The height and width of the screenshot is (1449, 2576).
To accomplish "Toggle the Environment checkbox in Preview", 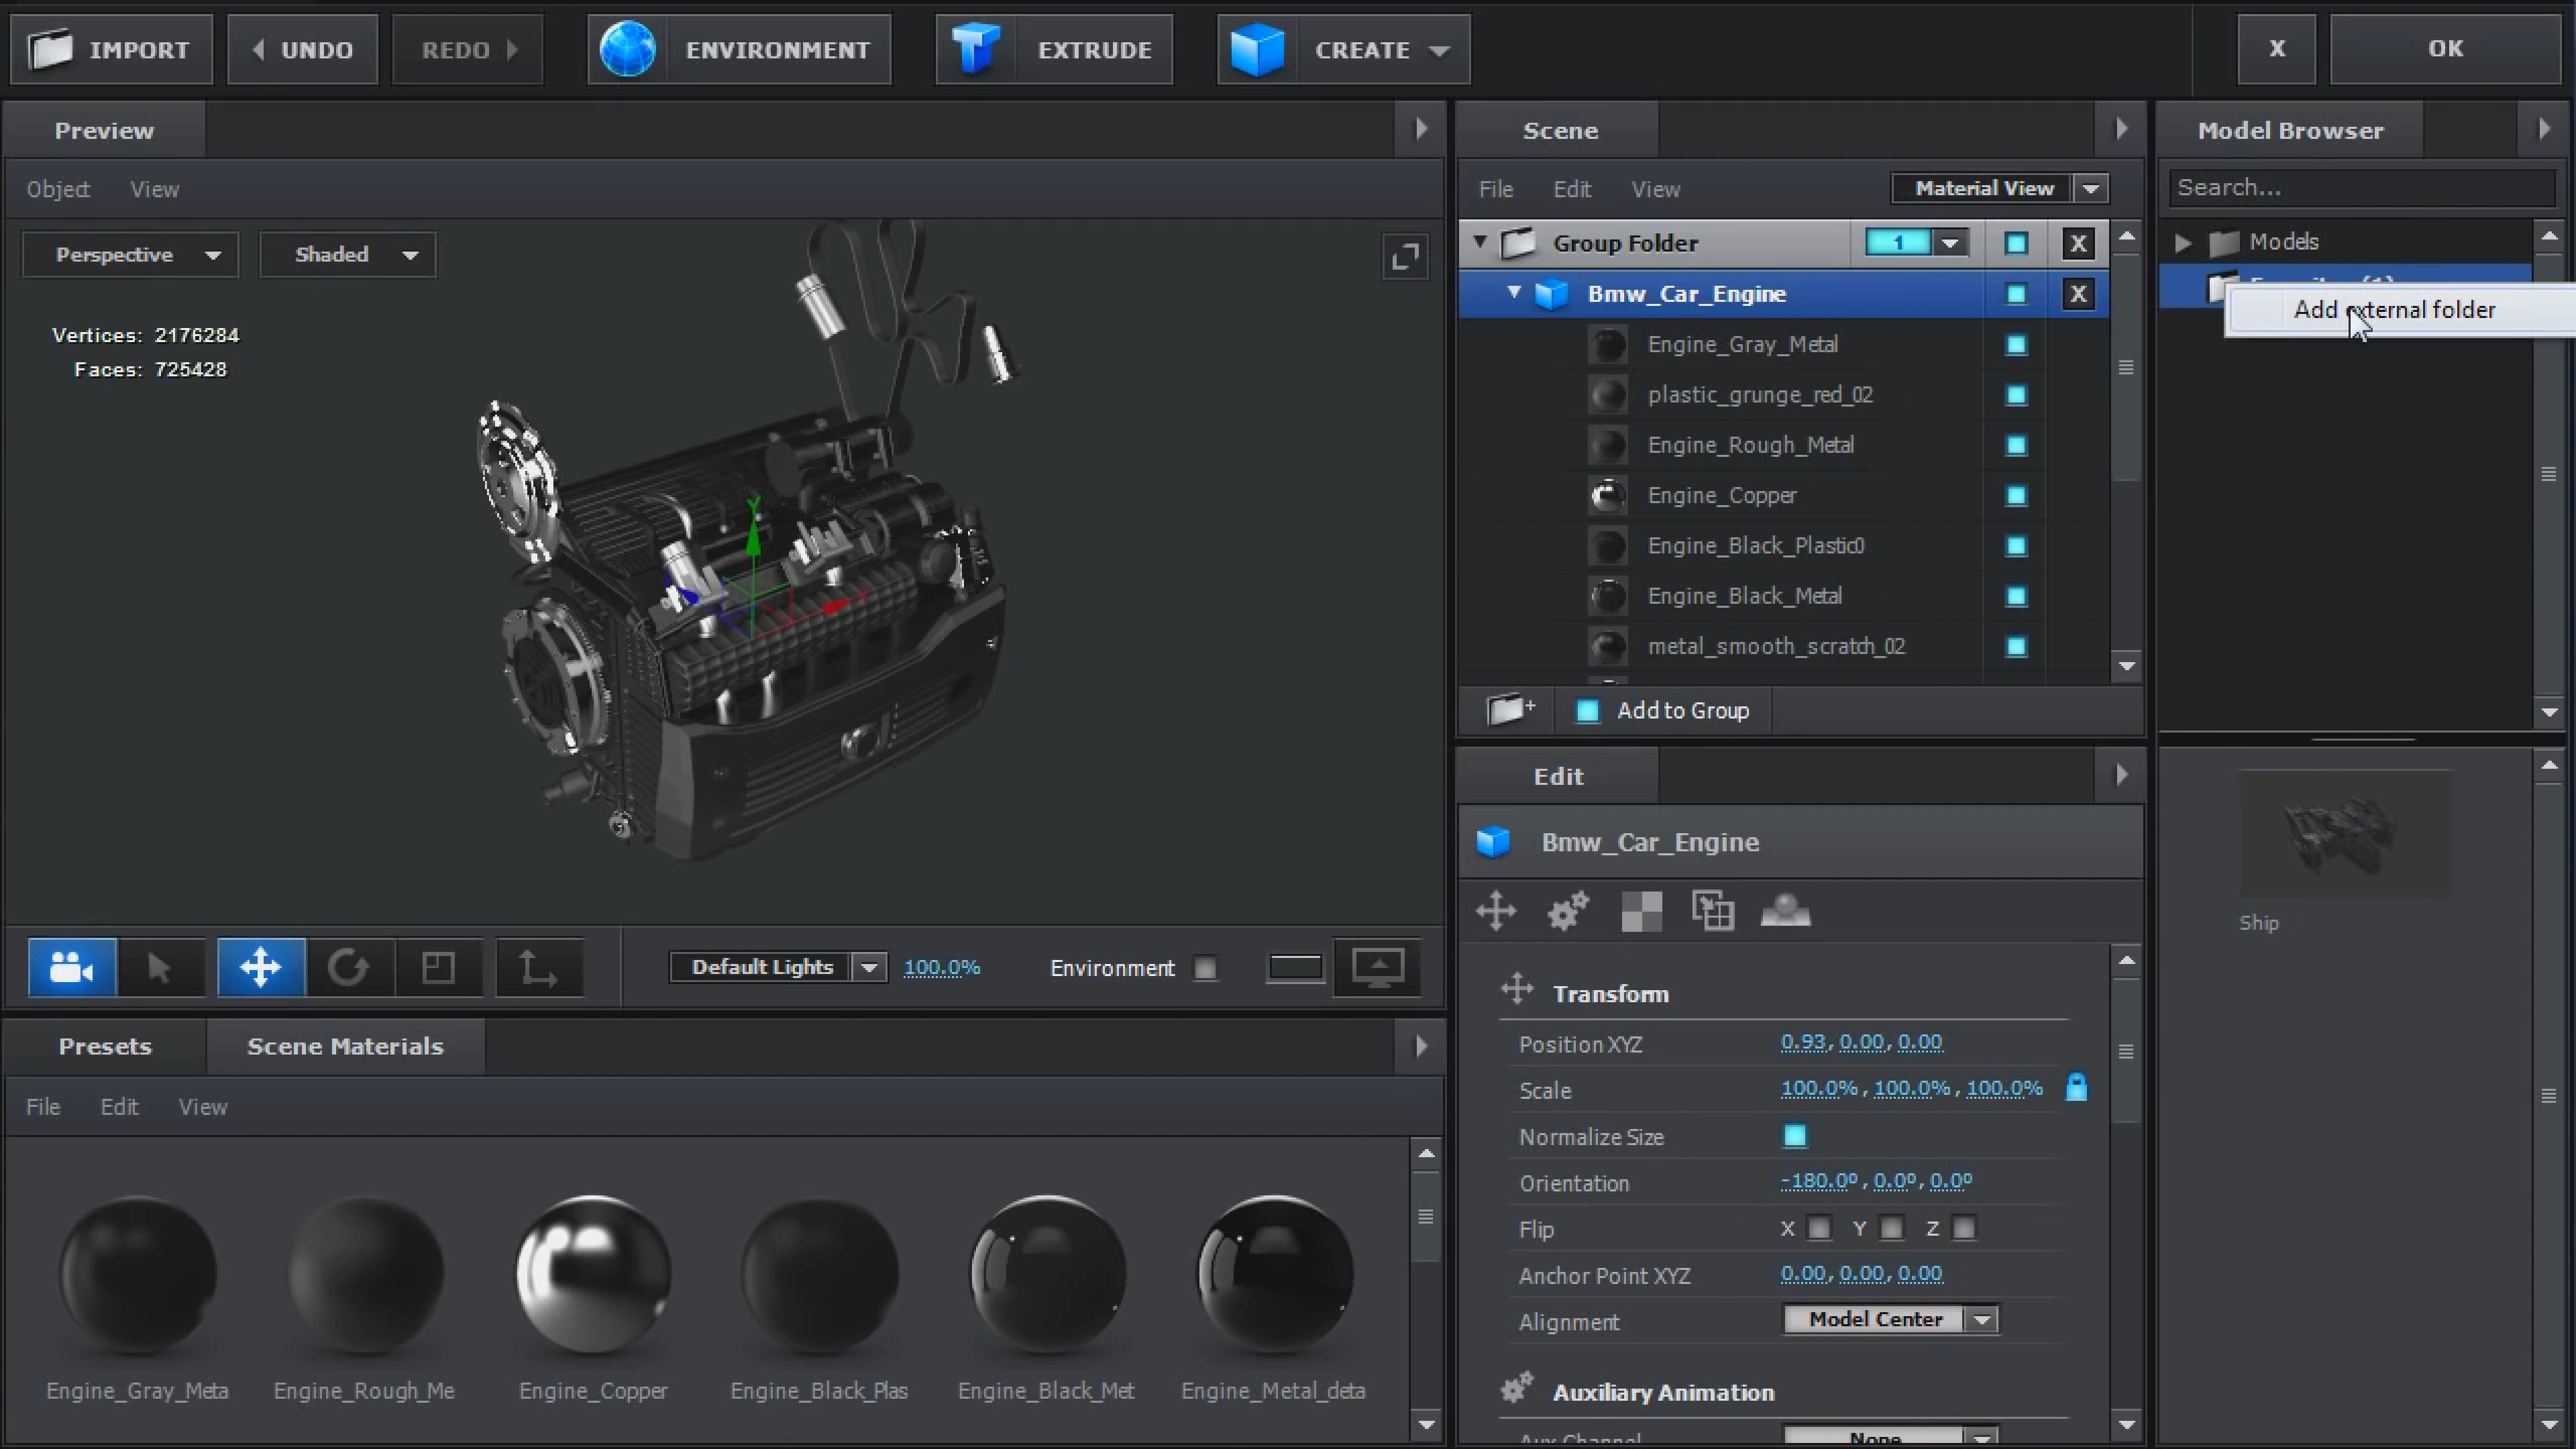I will pyautogui.click(x=1205, y=968).
